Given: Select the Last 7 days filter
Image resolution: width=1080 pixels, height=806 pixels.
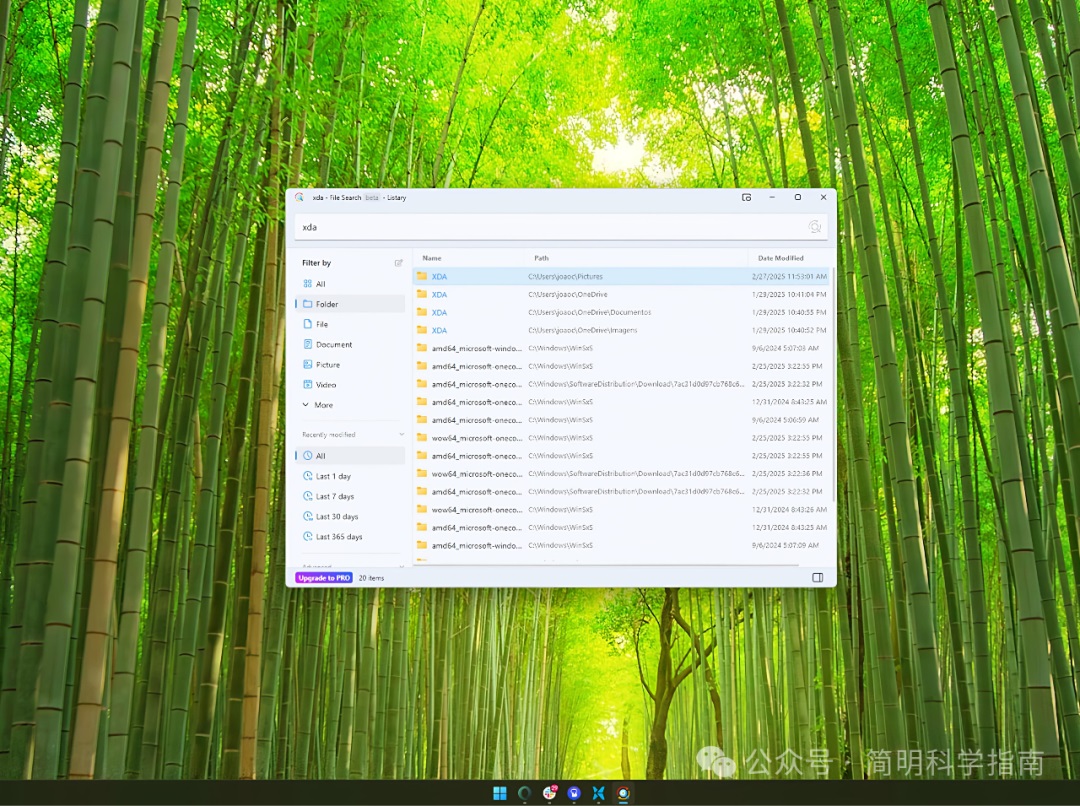Looking at the screenshot, I should click(x=334, y=497).
